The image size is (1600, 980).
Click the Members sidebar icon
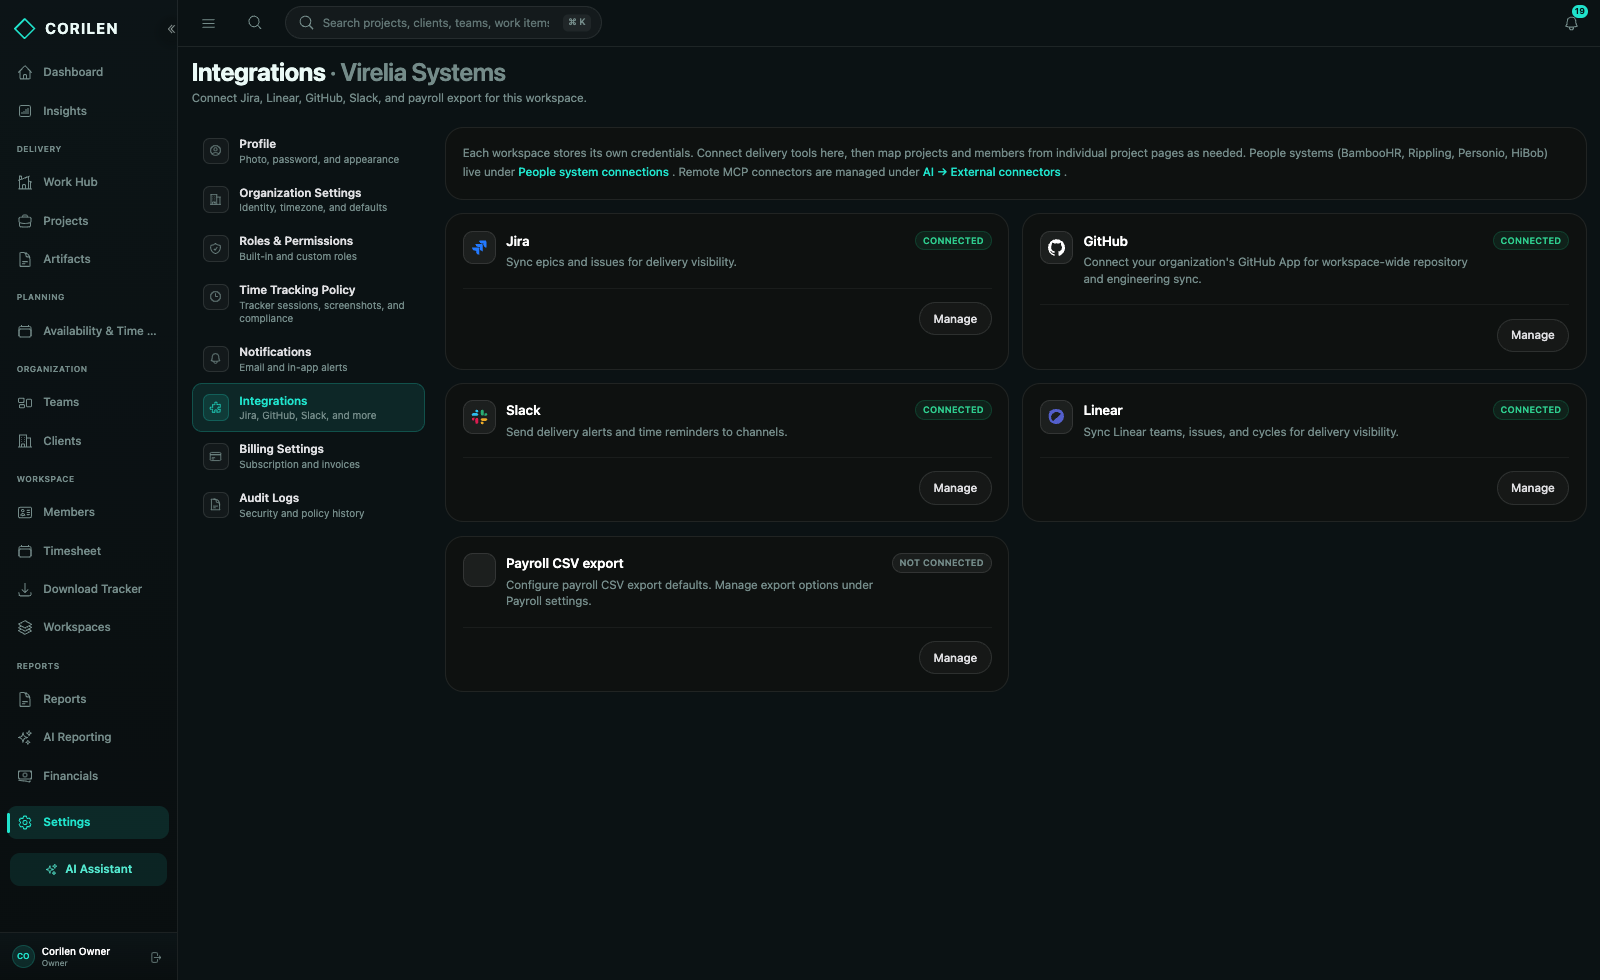pyautogui.click(x=25, y=512)
